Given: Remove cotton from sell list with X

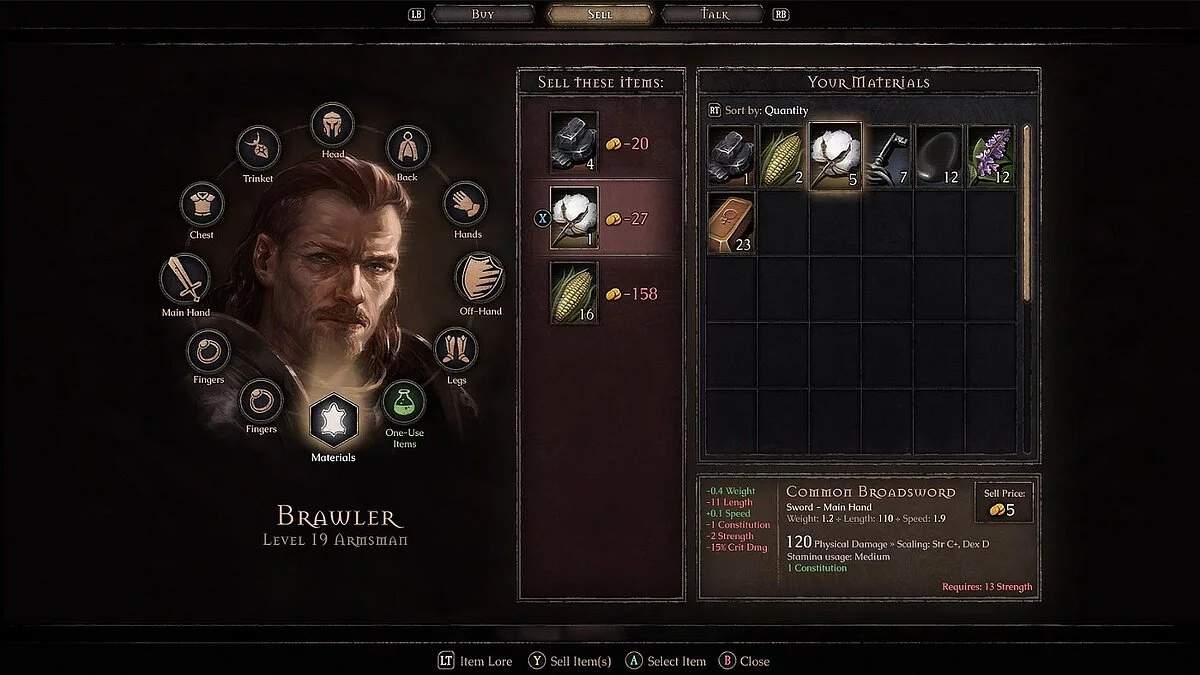Looking at the screenshot, I should pos(541,218).
